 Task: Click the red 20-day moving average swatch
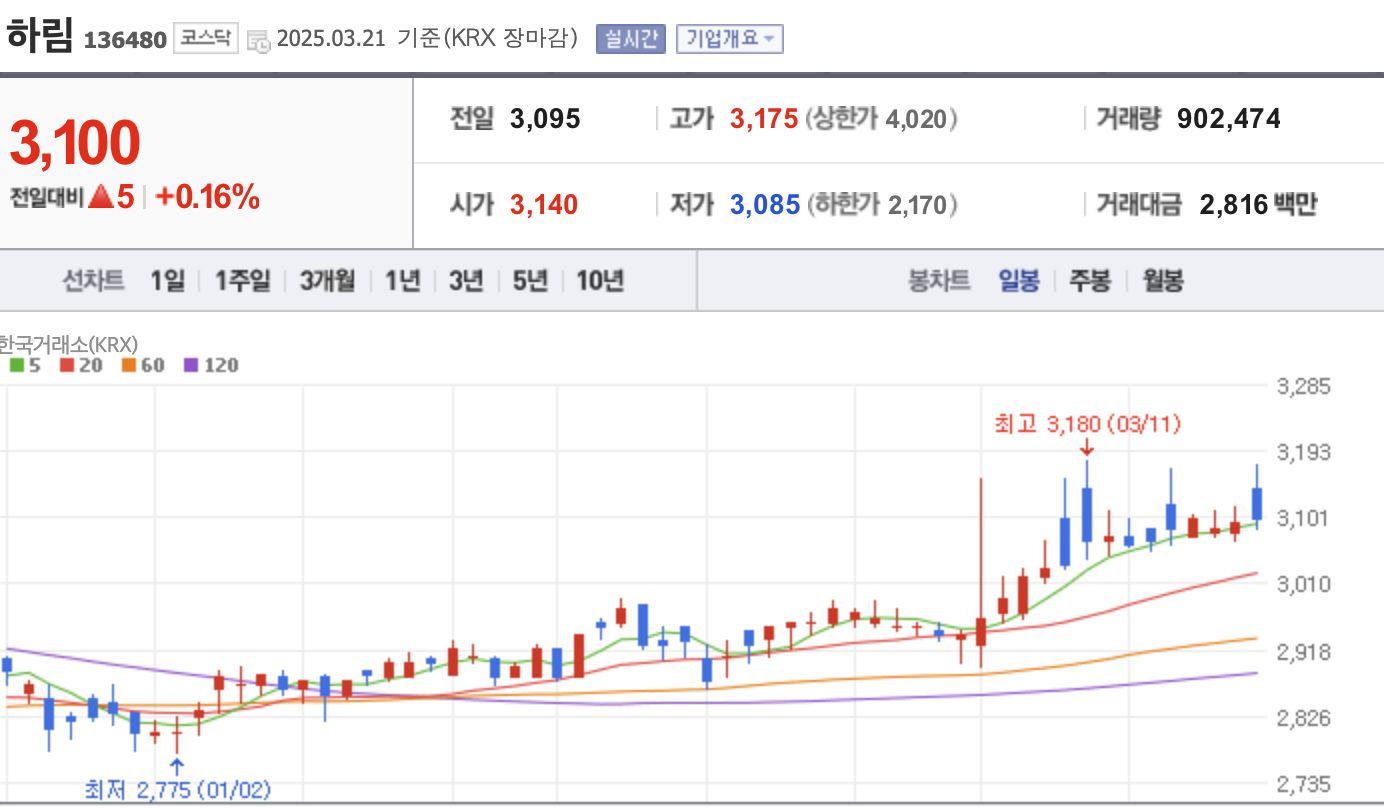pos(67,366)
